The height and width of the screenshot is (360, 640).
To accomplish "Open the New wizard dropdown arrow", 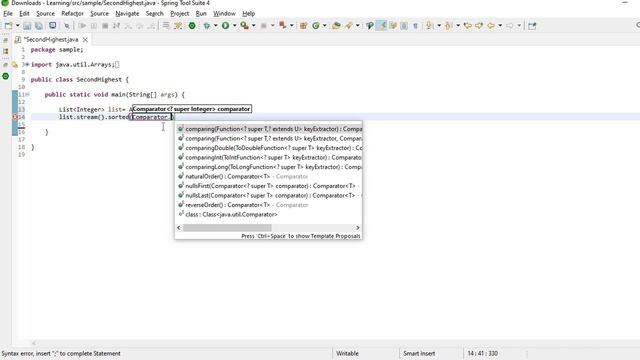I will point(18,26).
